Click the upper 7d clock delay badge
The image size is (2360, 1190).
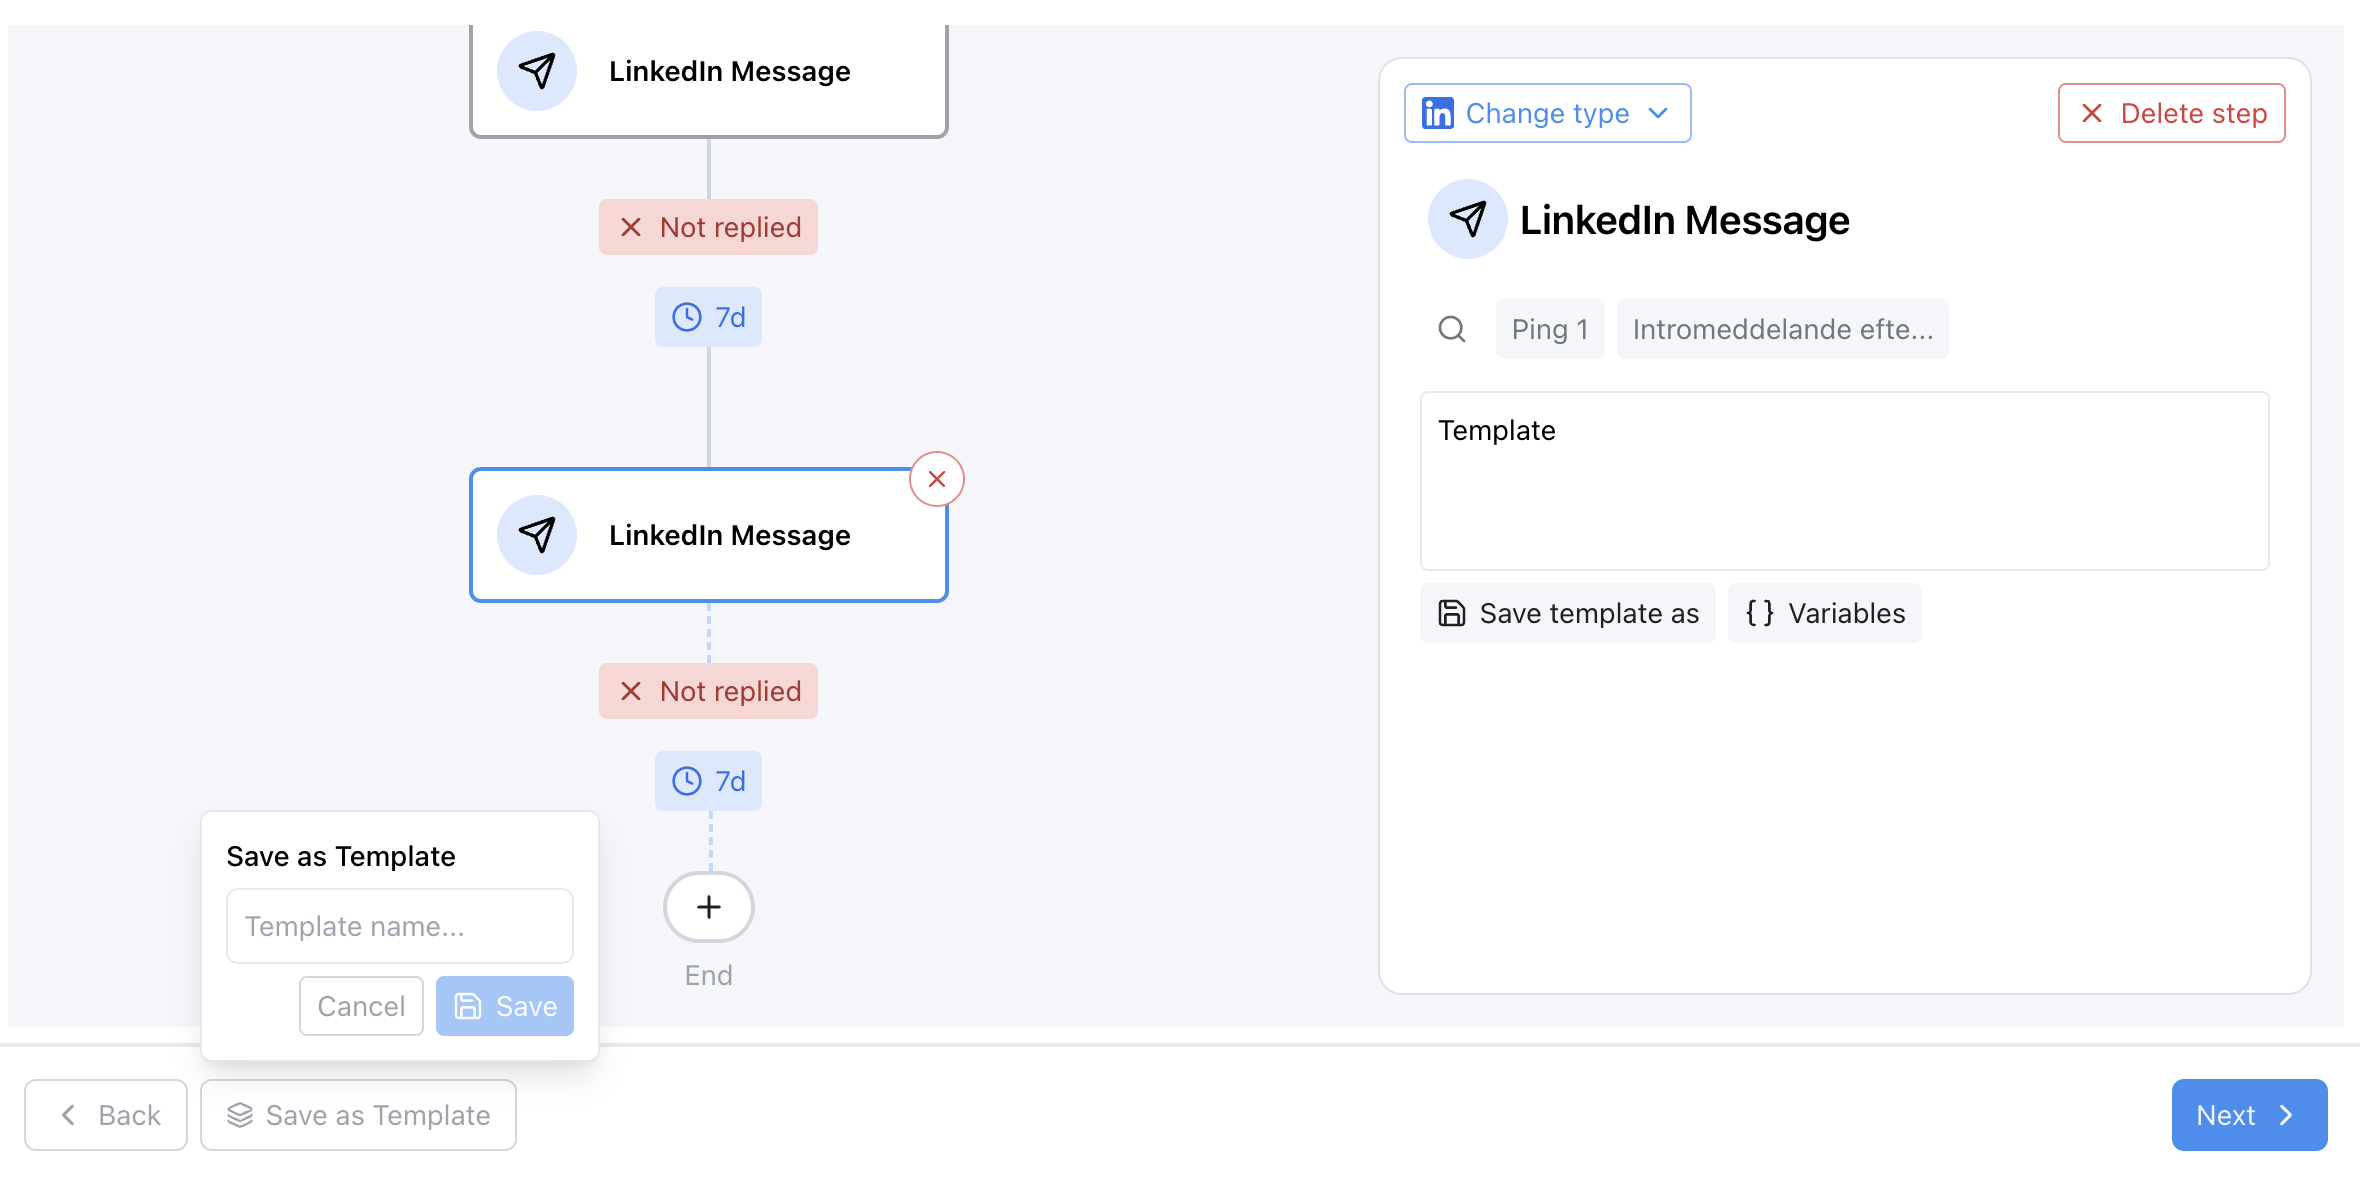[x=708, y=317]
